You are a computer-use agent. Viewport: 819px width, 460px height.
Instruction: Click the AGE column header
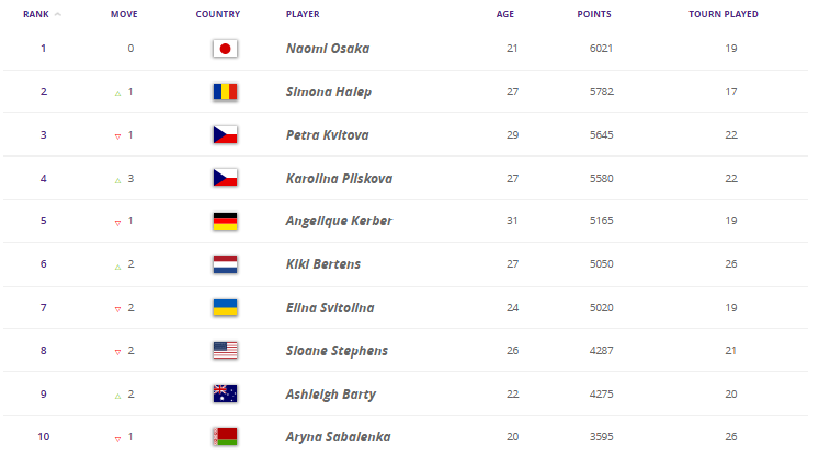pos(505,14)
